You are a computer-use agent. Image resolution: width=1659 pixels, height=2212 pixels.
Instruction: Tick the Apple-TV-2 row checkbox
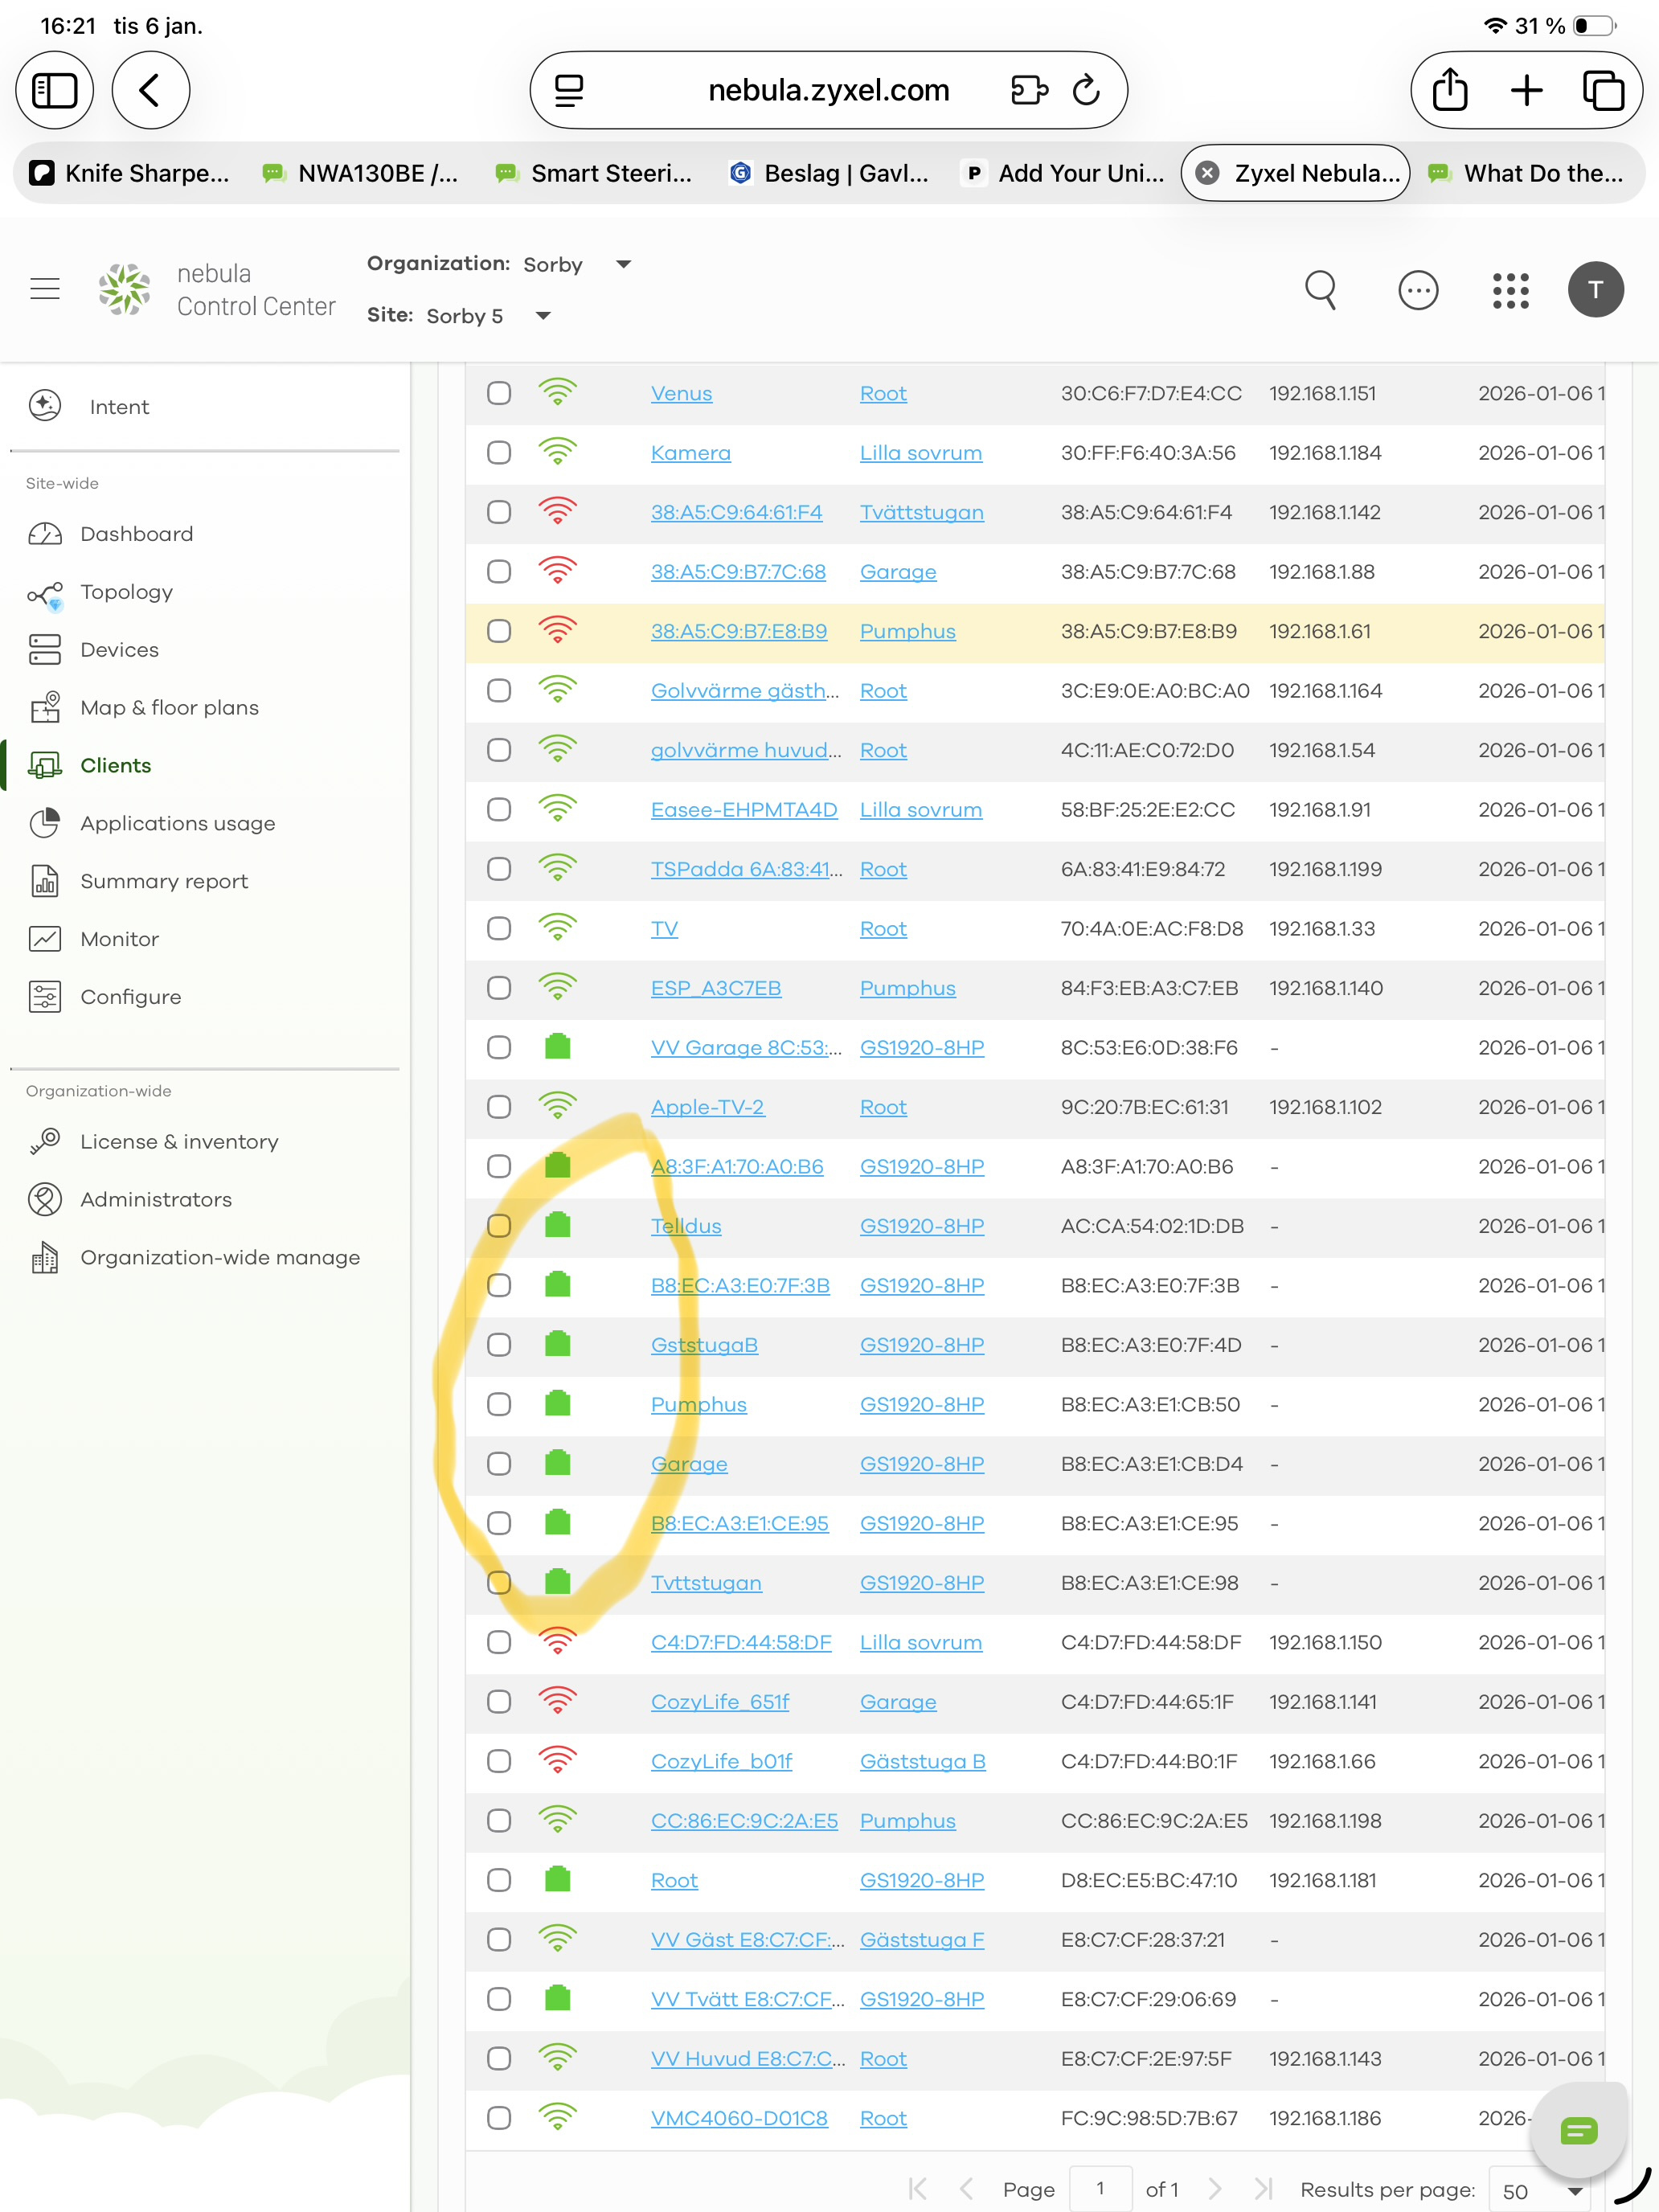pyautogui.click(x=499, y=1107)
